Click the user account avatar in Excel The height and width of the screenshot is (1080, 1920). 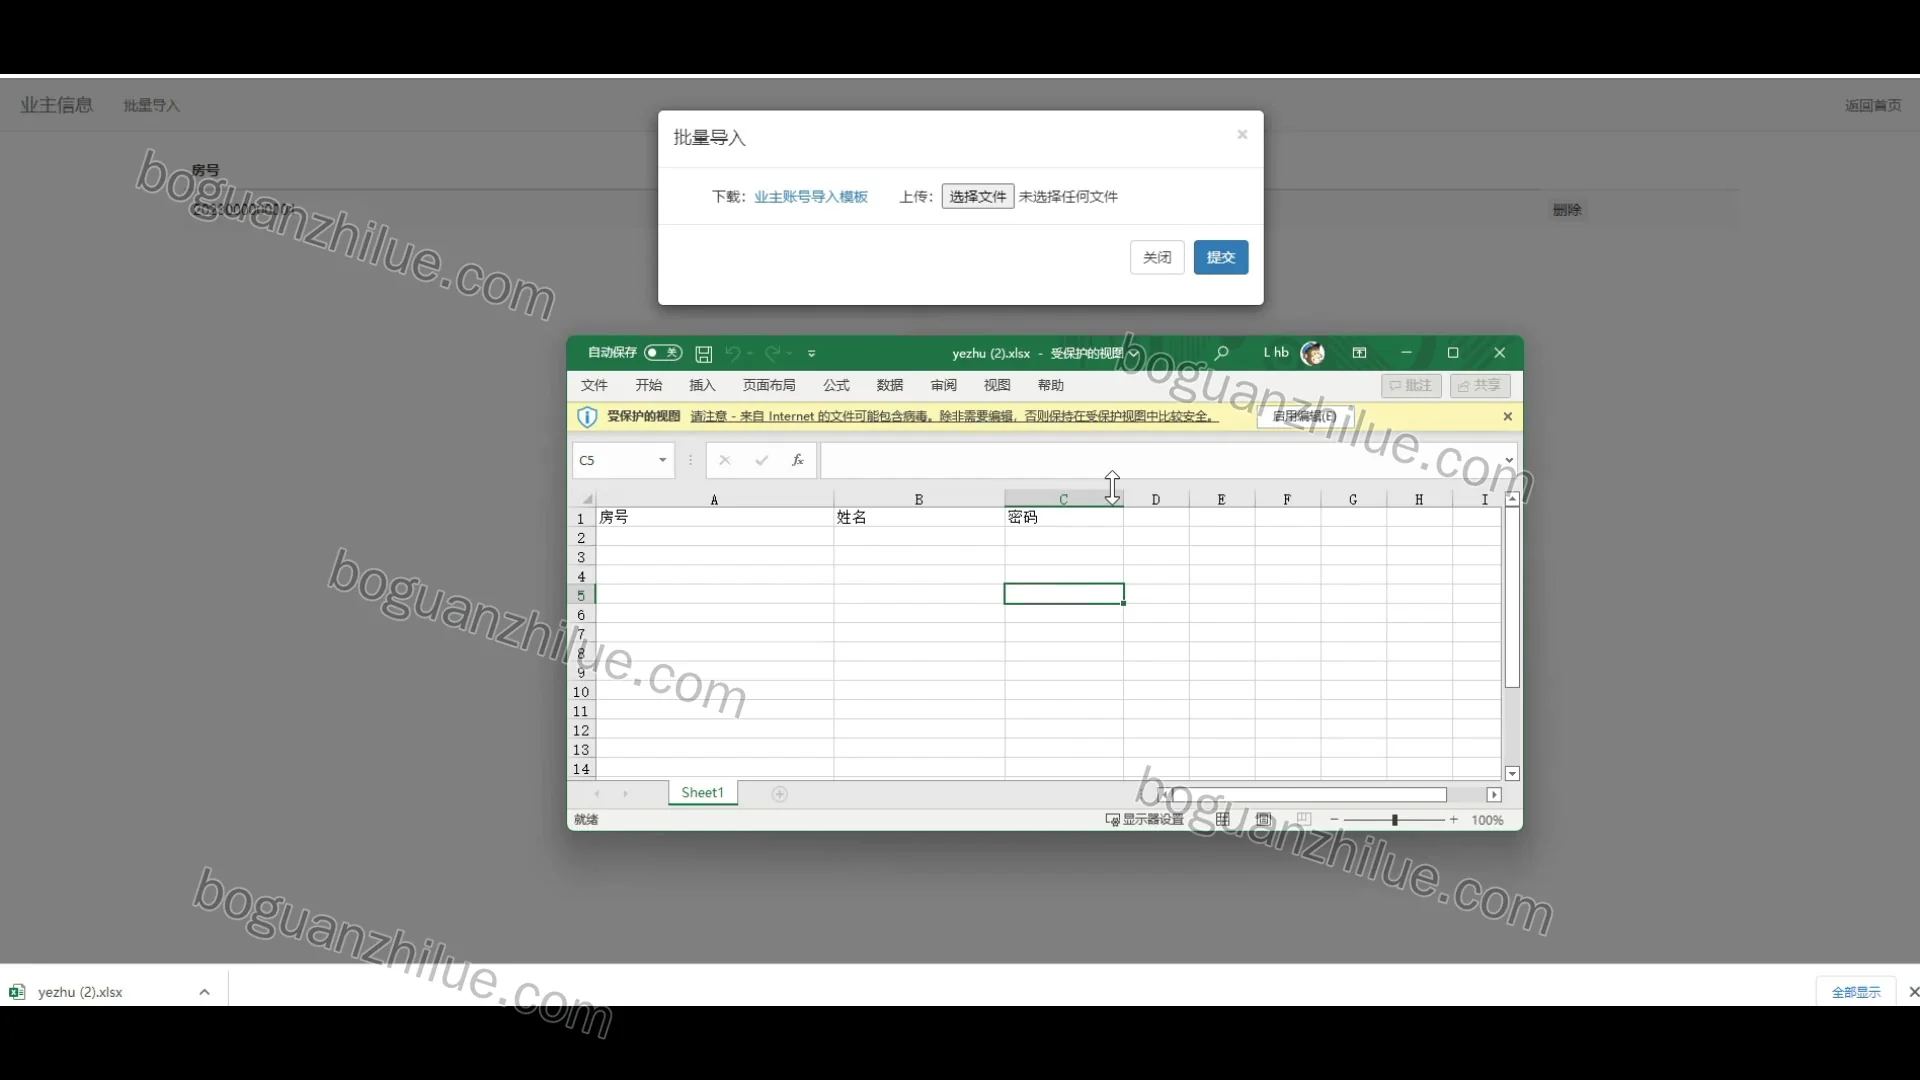(1313, 353)
